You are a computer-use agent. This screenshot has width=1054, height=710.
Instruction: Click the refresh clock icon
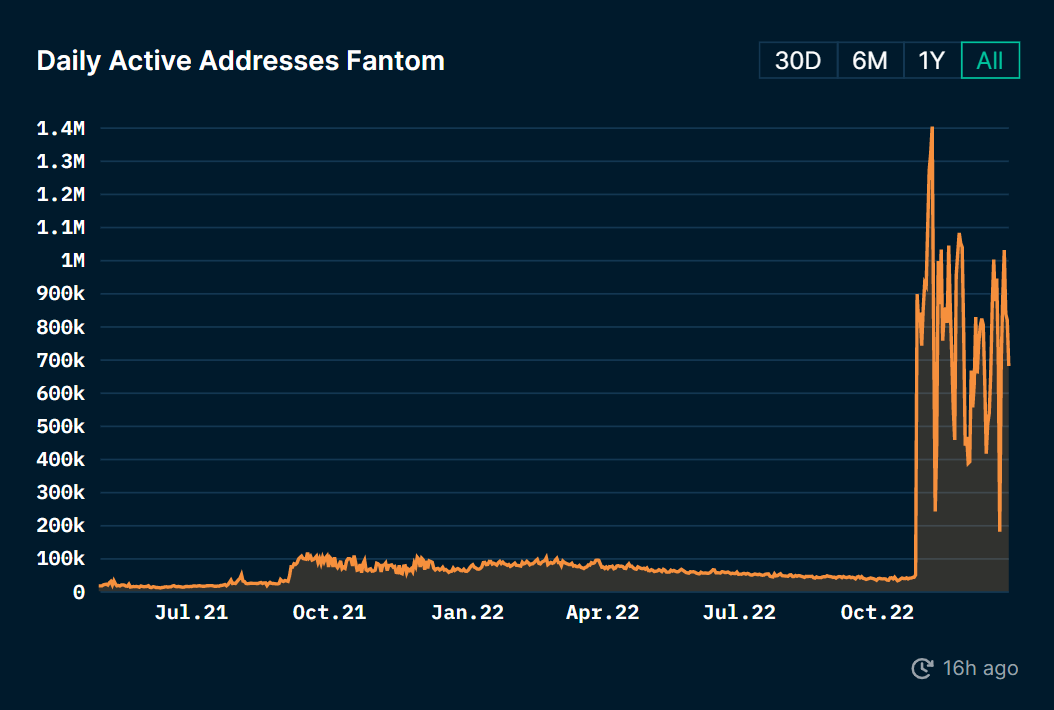tap(922, 668)
